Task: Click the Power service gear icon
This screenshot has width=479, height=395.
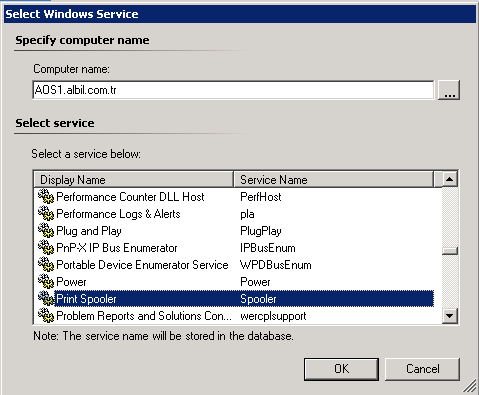Action: [x=46, y=281]
